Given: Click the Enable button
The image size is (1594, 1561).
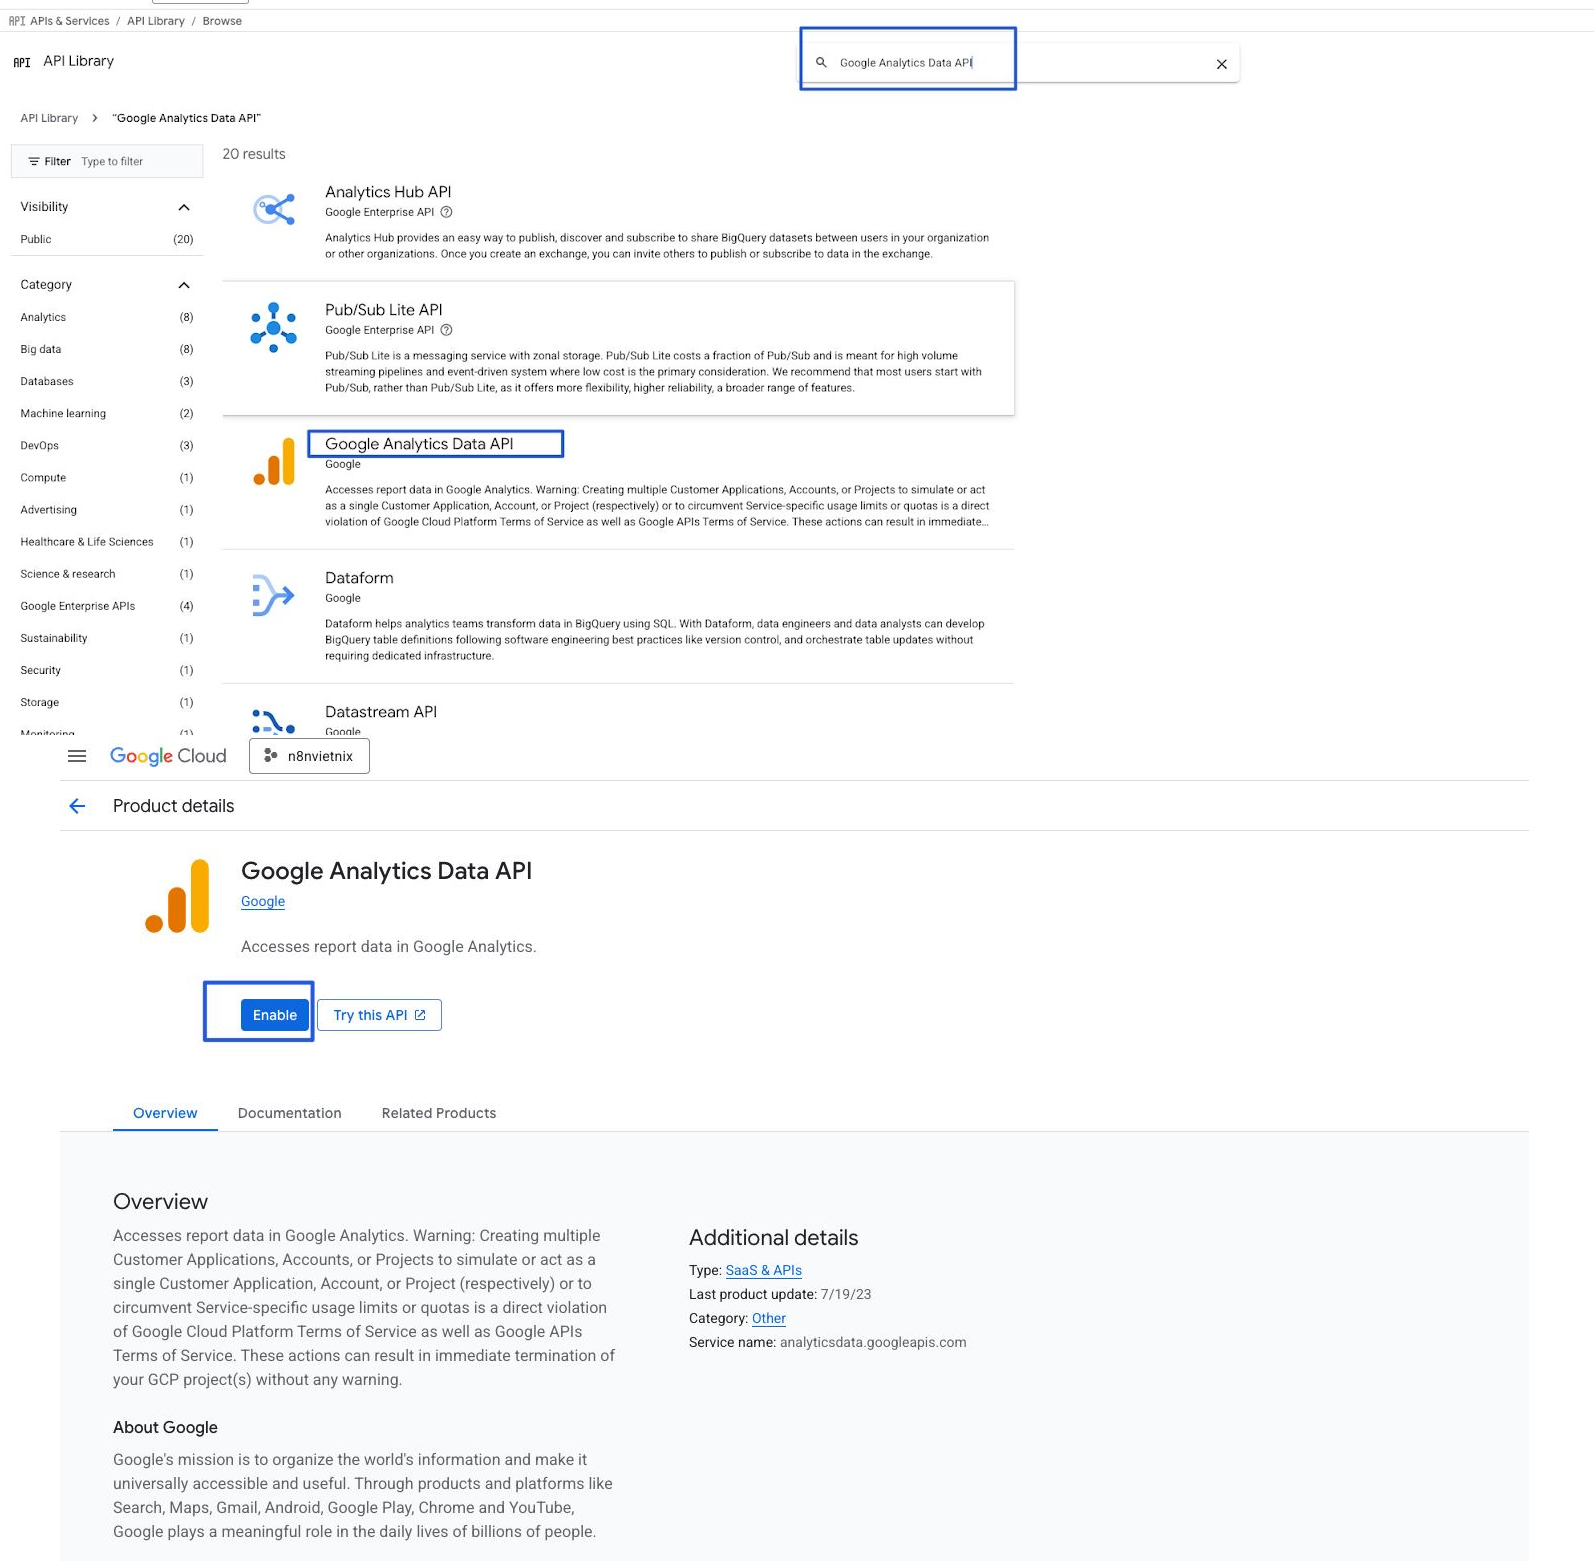Looking at the screenshot, I should [275, 1015].
